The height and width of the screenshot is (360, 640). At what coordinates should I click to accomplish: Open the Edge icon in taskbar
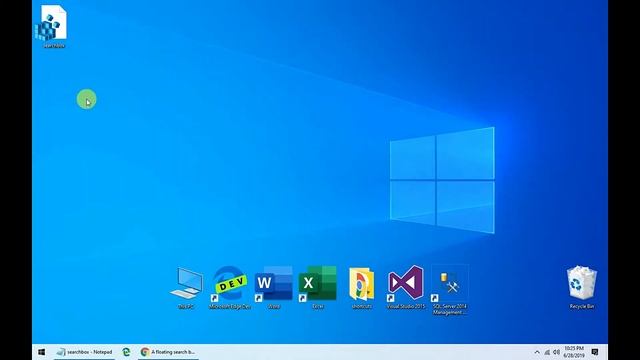coord(127,352)
